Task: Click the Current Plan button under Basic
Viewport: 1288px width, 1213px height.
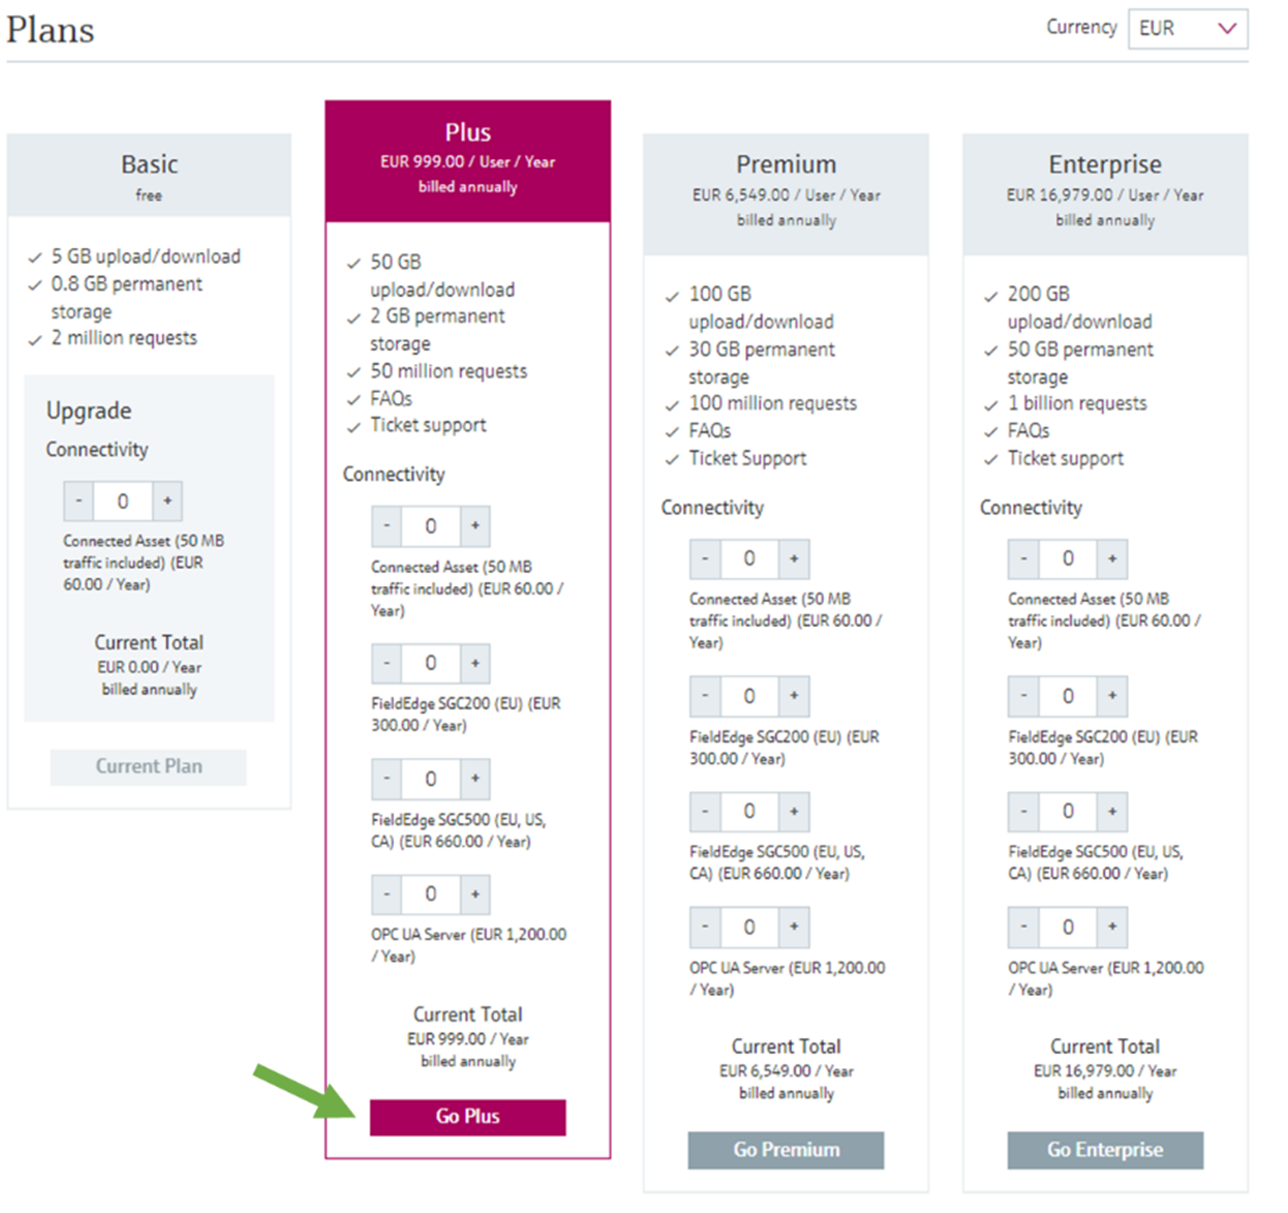Action: [x=148, y=766]
